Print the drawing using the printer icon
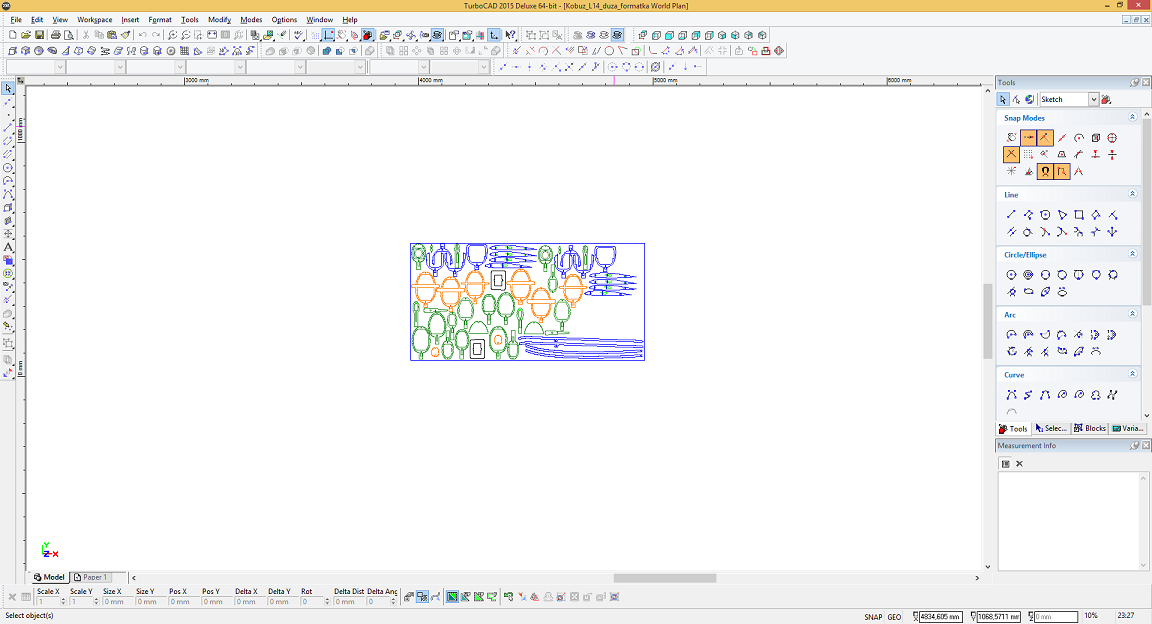The width and height of the screenshot is (1152, 624). (x=55, y=35)
